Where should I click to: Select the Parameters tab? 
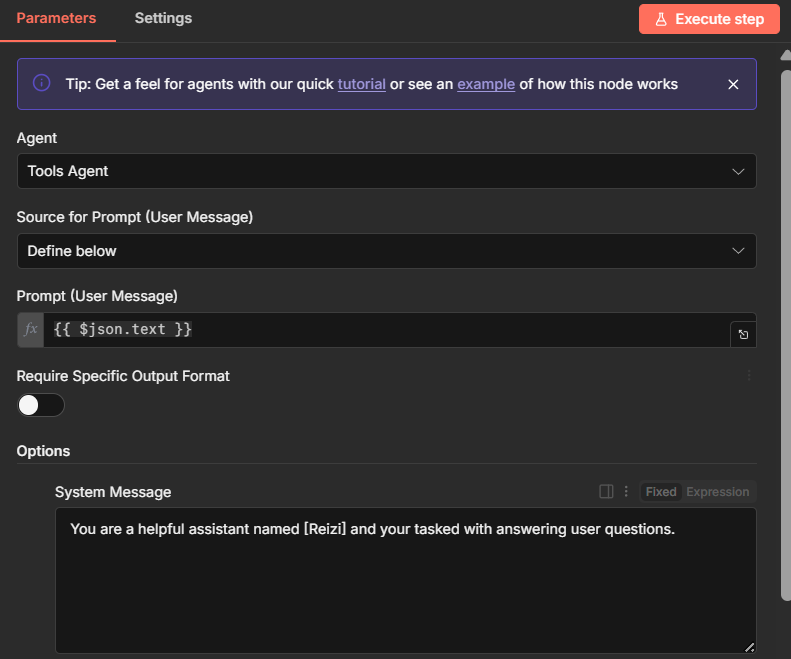(57, 18)
